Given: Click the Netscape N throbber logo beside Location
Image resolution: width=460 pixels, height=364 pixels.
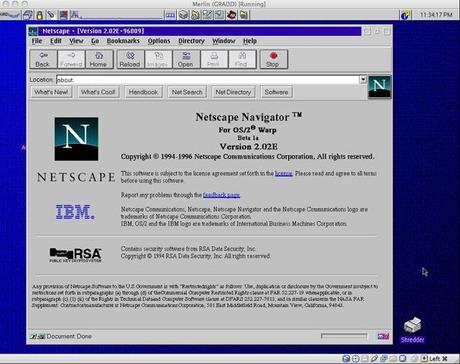Looking at the screenshot, I should [379, 87].
